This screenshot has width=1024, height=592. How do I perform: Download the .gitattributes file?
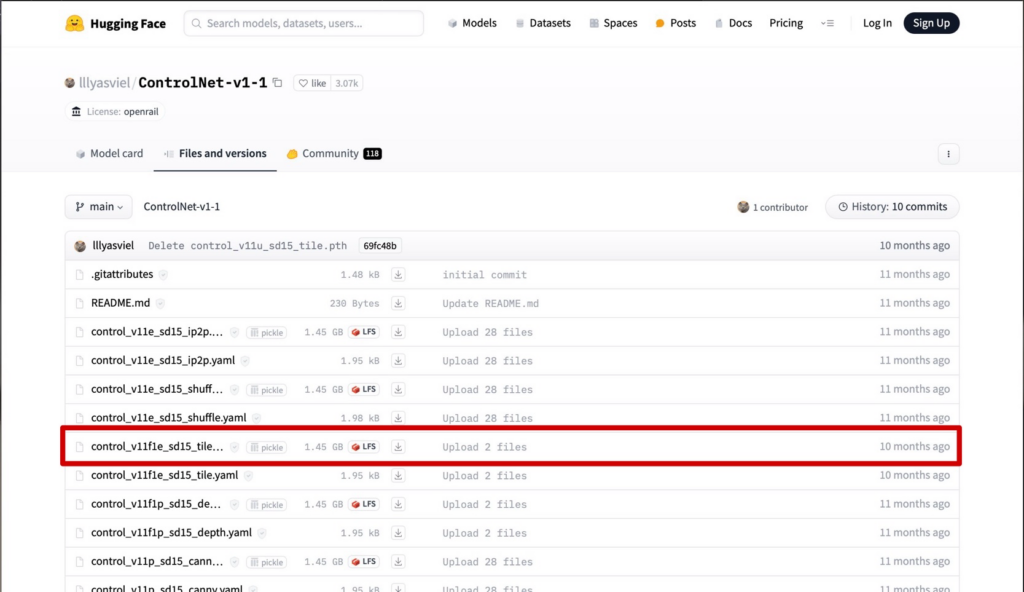pos(398,274)
